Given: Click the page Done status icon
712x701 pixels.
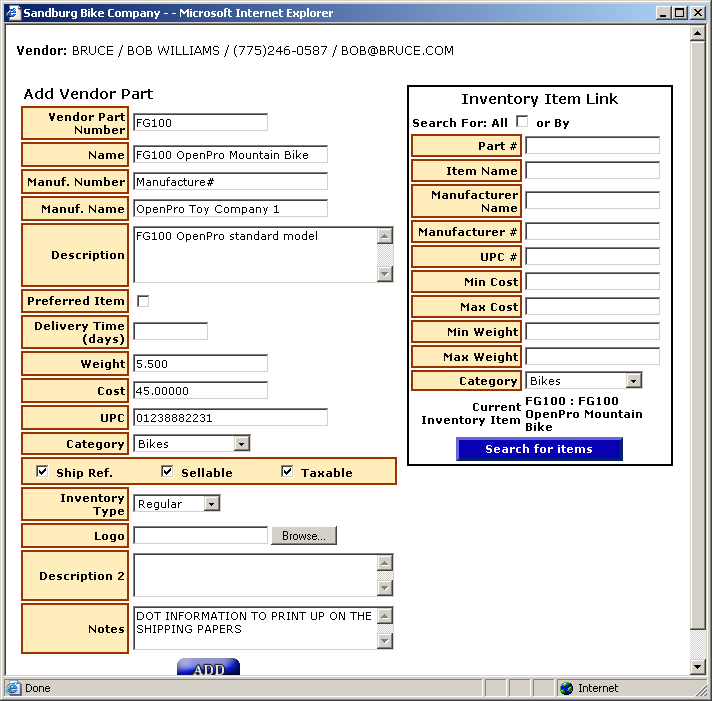Looking at the screenshot, I should pyautogui.click(x=13, y=688).
